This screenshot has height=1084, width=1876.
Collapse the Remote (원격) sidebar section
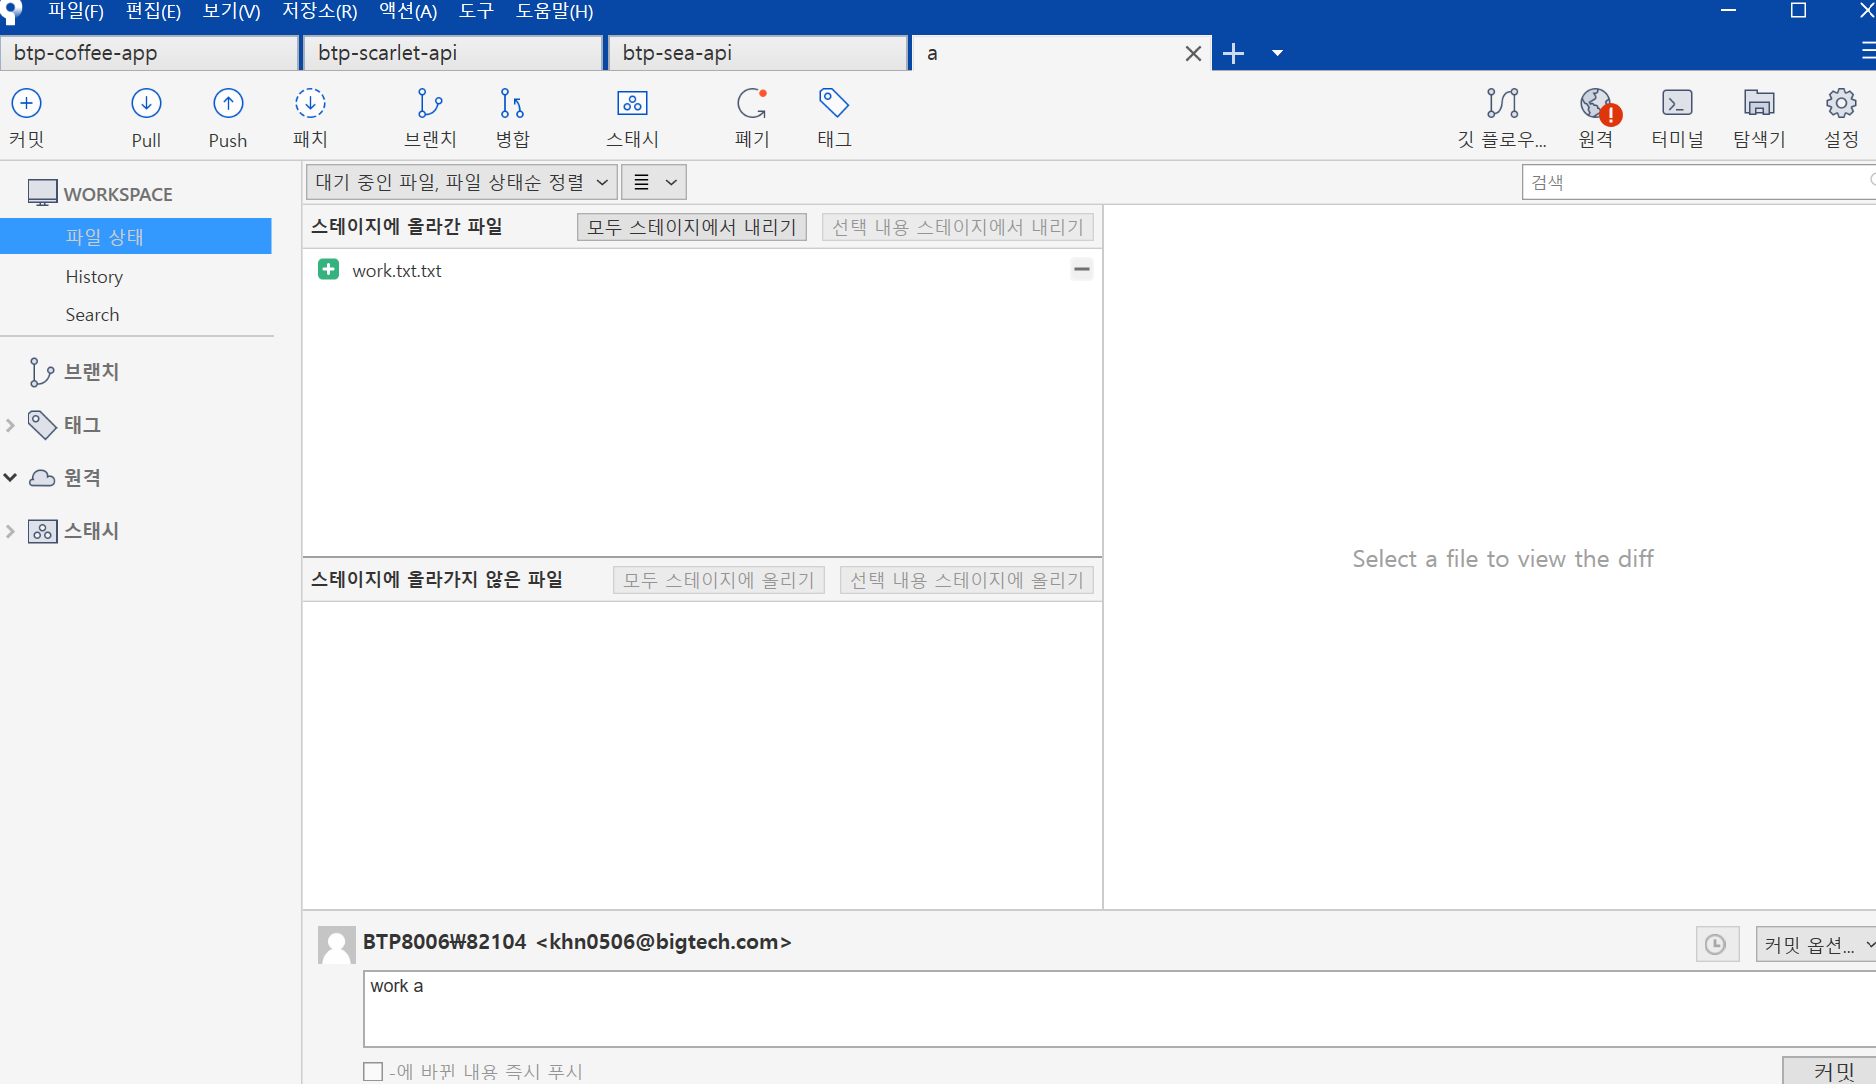pyautogui.click(x=10, y=478)
